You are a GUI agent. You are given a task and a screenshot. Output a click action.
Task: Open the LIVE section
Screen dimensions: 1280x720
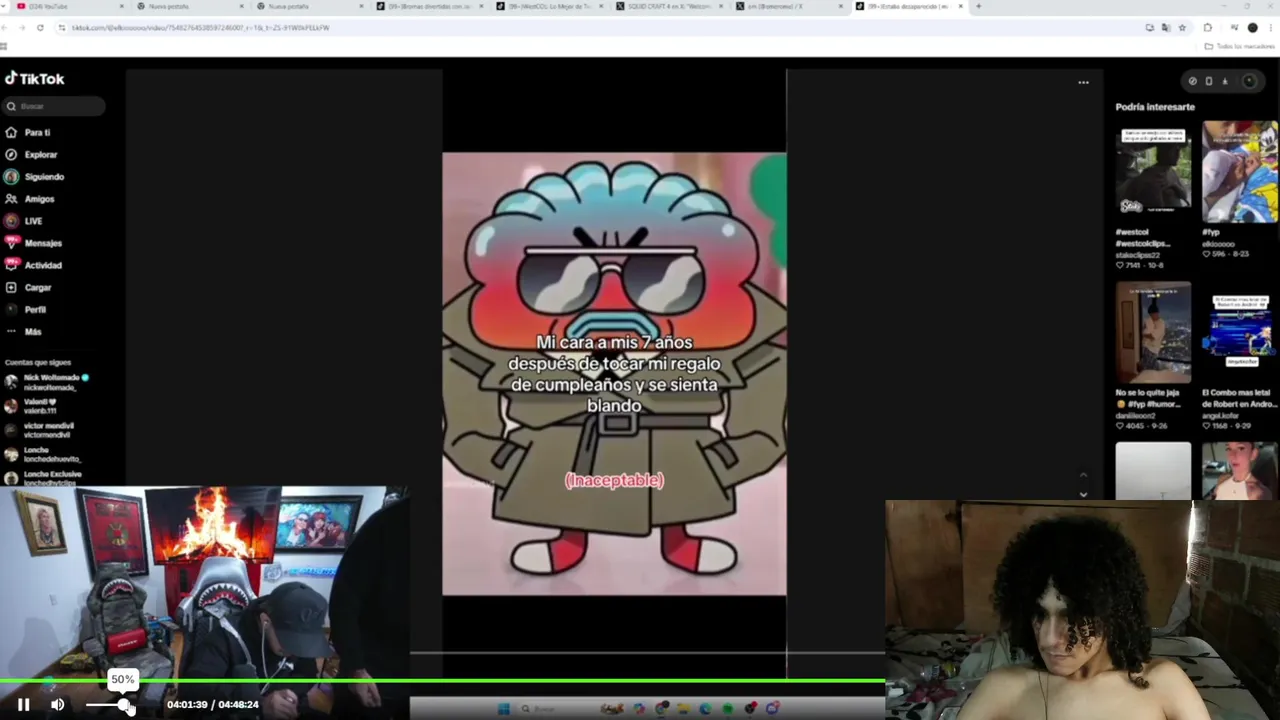tap(24, 221)
